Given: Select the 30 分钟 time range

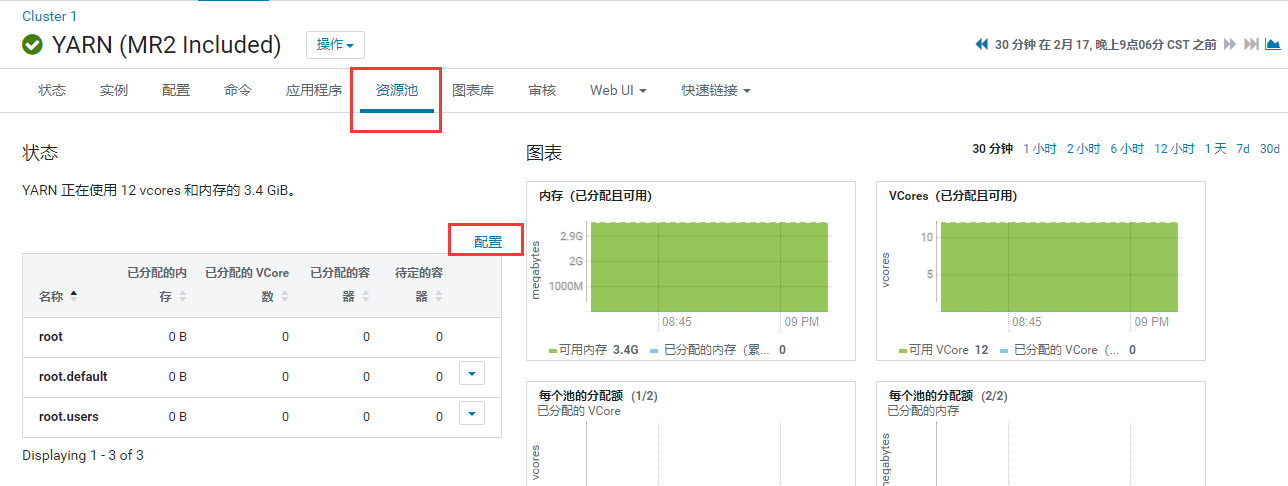Looking at the screenshot, I should click(x=992, y=149).
